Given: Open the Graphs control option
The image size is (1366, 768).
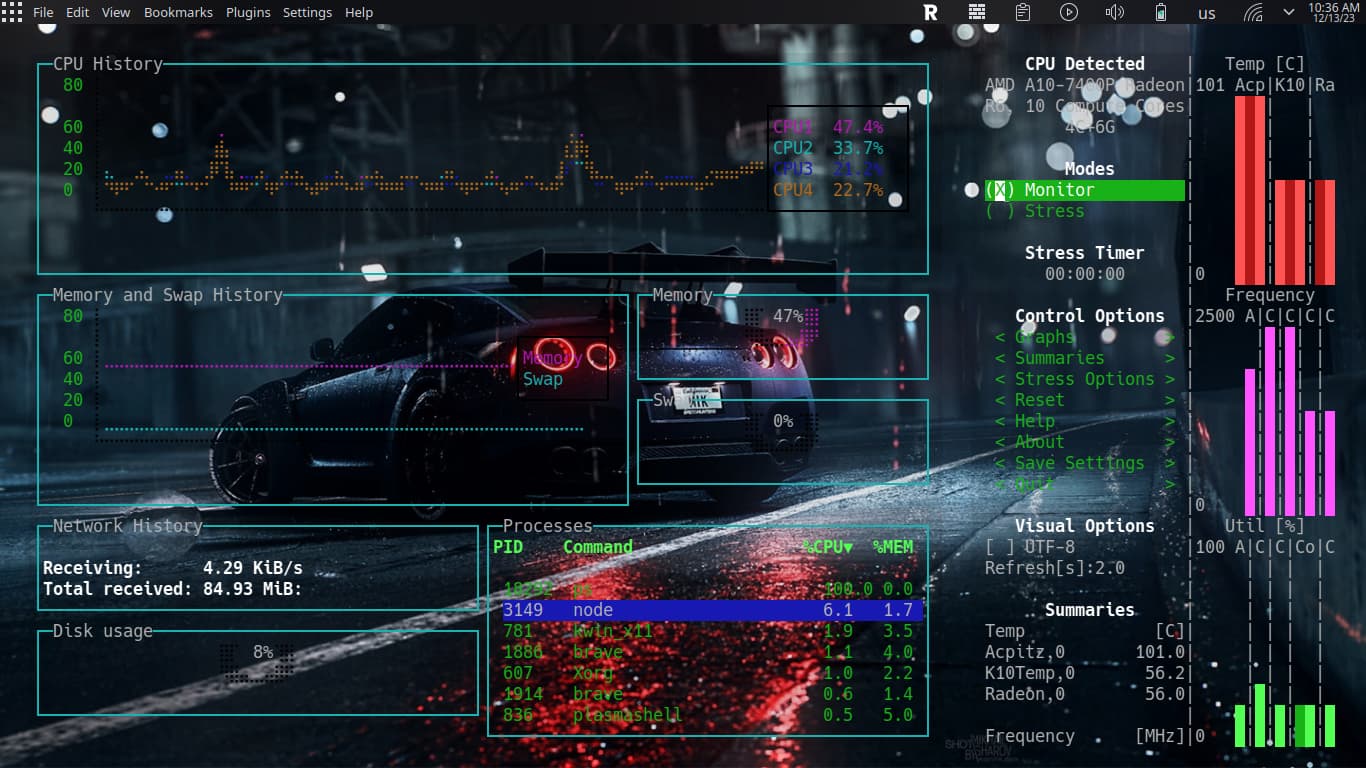Looking at the screenshot, I should (x=1085, y=337).
